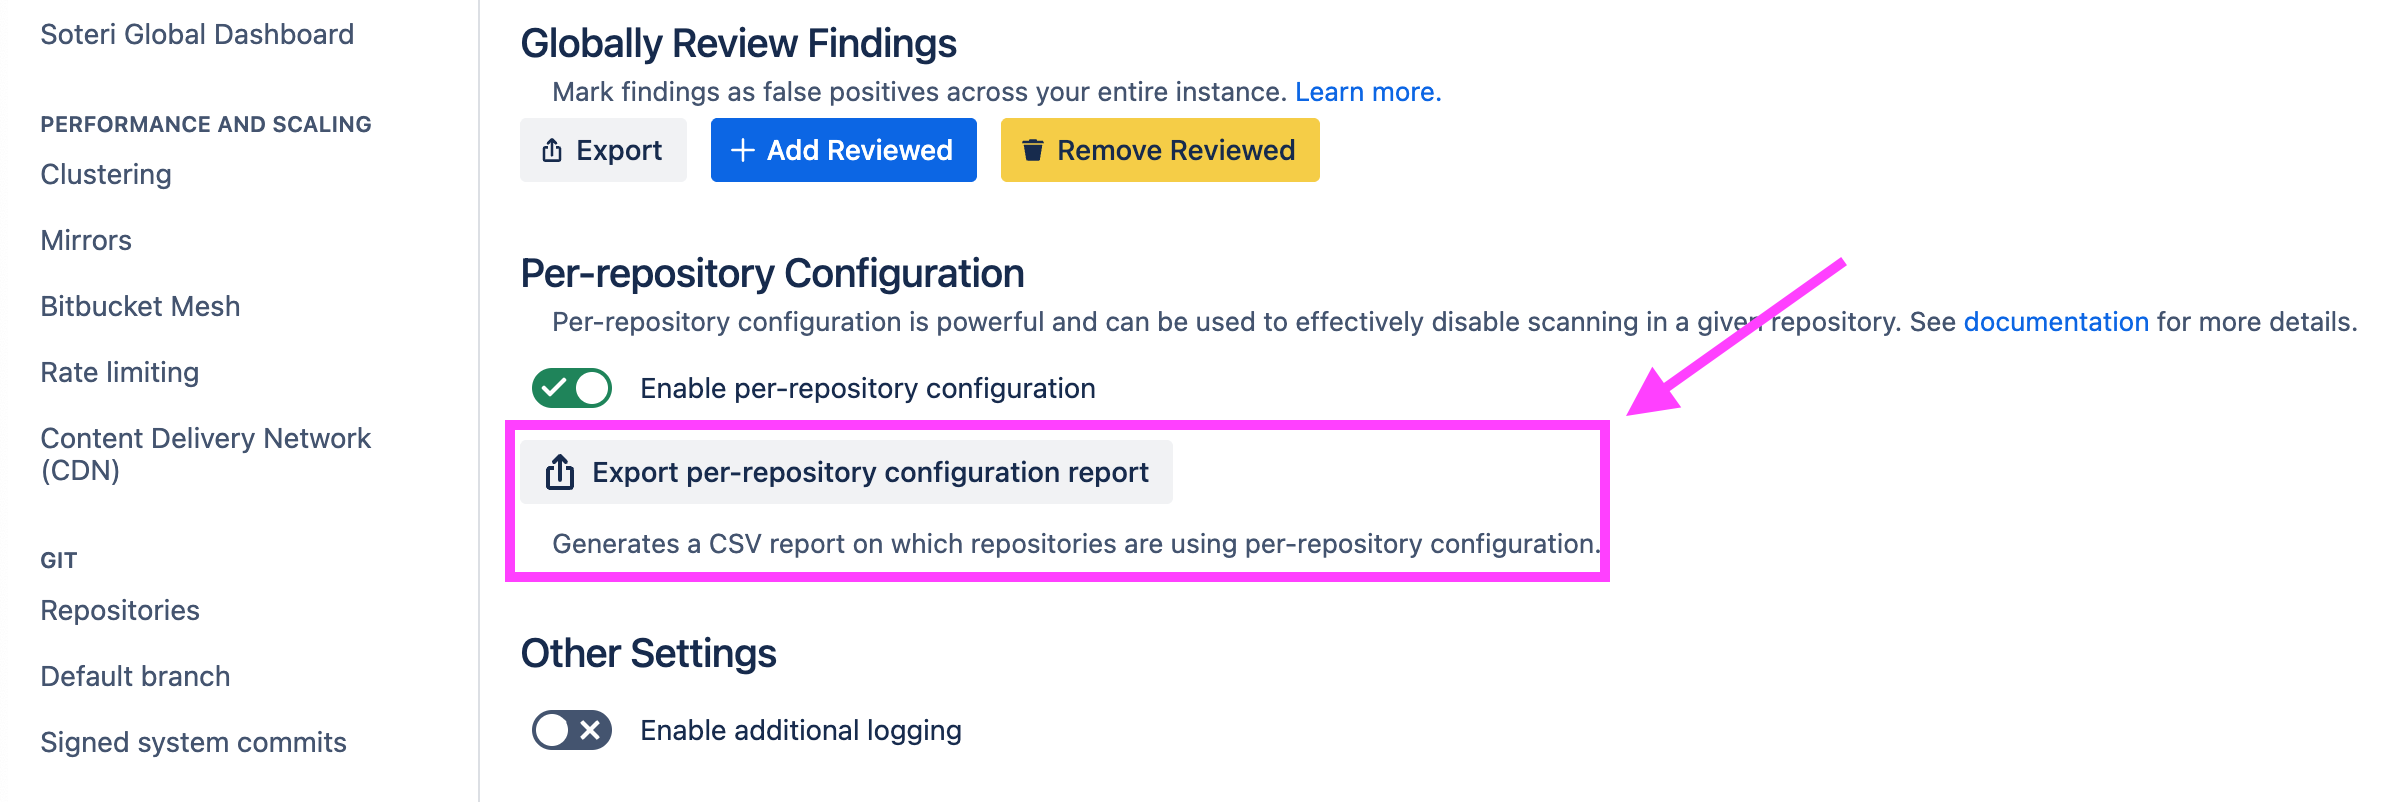Screen dimensions: 2400x802
Task: Open Default branch settings
Action: 135,676
